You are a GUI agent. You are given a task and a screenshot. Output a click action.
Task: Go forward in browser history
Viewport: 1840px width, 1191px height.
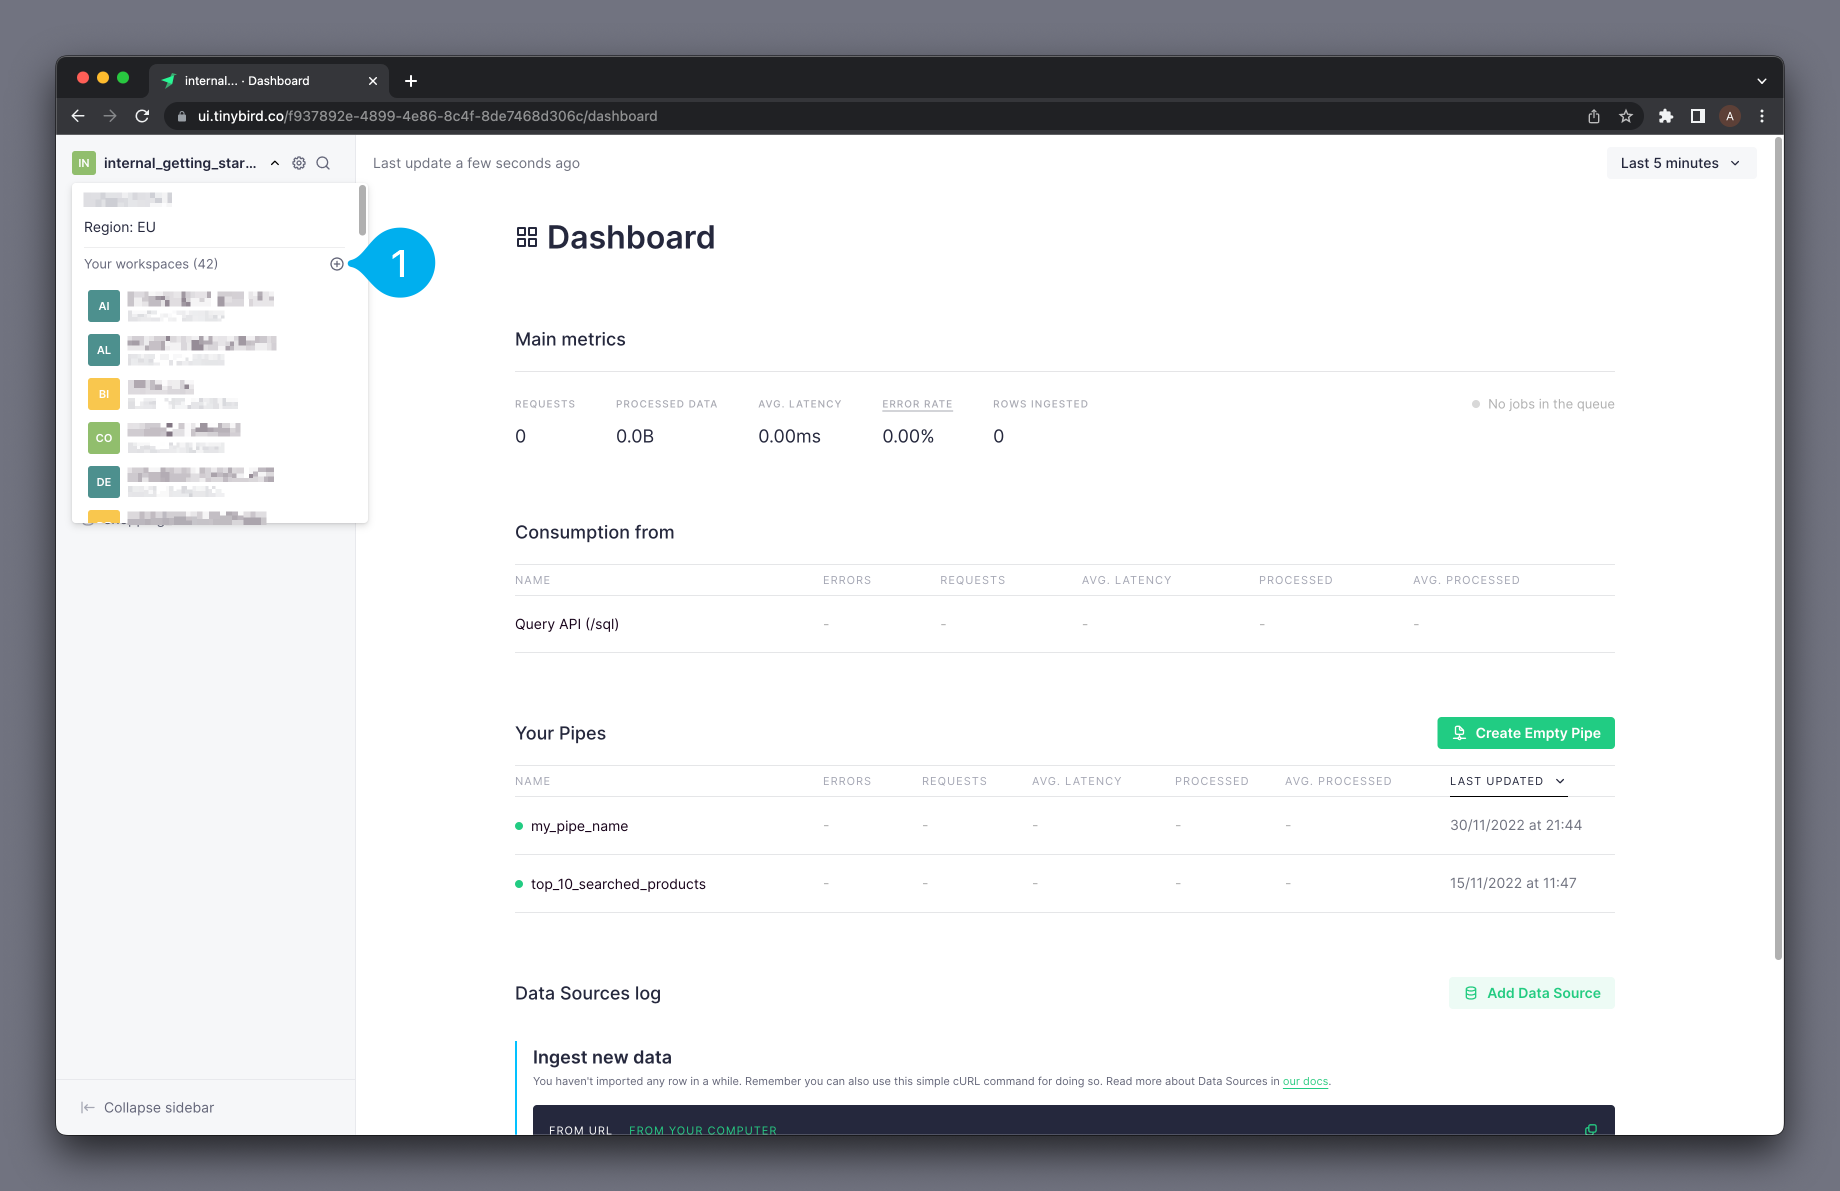[110, 116]
